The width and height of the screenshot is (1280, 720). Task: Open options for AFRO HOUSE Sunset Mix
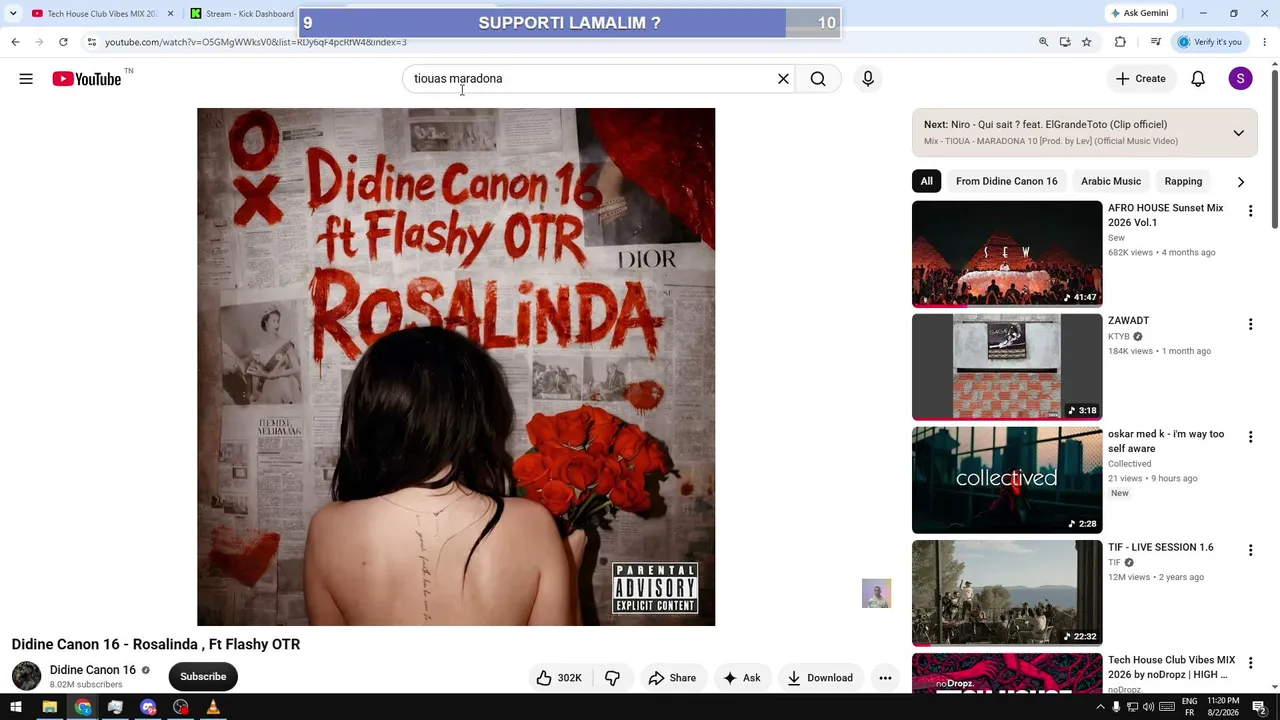coord(1250,211)
